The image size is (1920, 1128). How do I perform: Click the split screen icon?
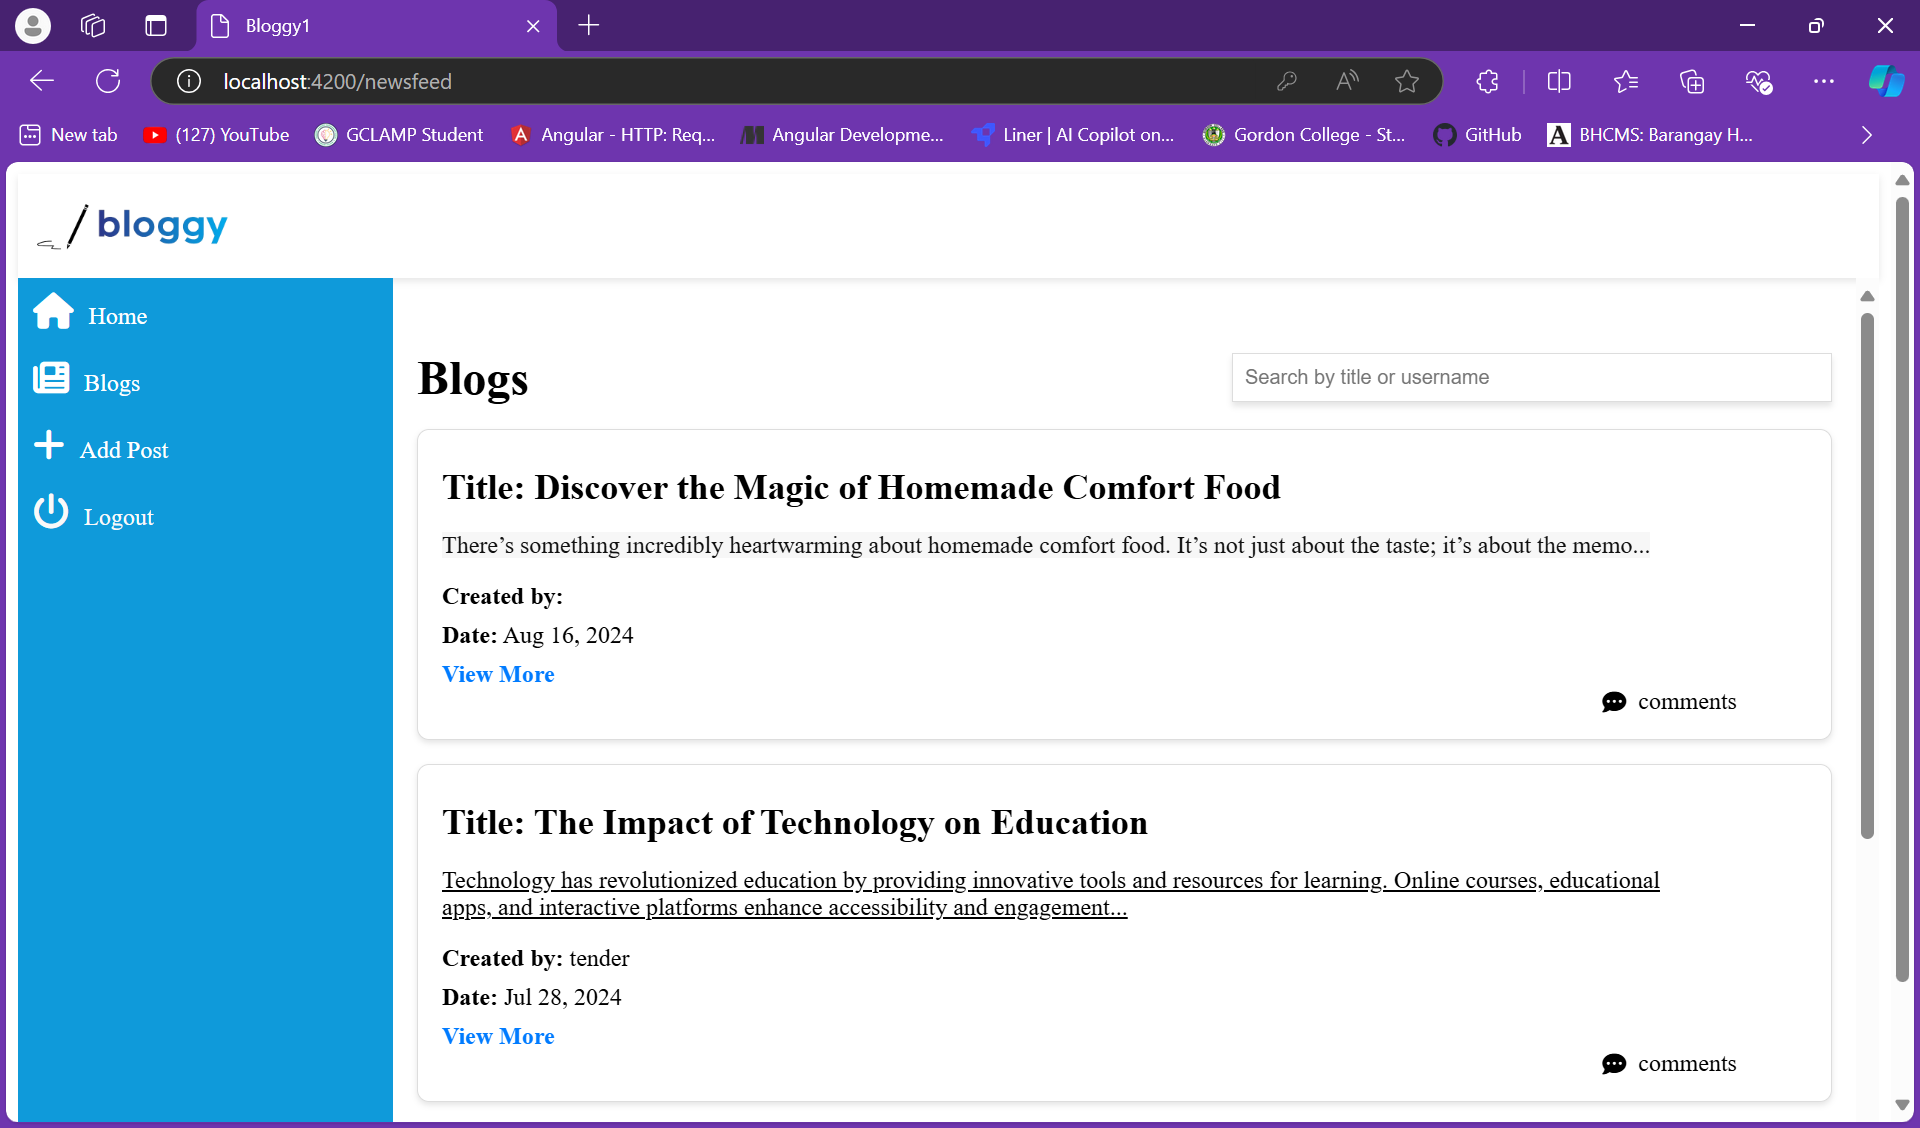pos(1559,81)
